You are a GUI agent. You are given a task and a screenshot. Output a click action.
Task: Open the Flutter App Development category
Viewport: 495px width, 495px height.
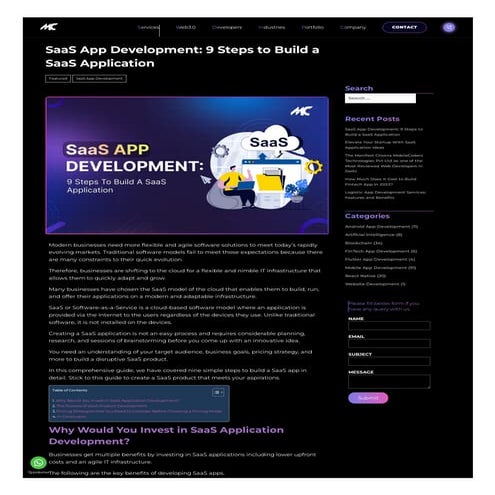point(380,259)
